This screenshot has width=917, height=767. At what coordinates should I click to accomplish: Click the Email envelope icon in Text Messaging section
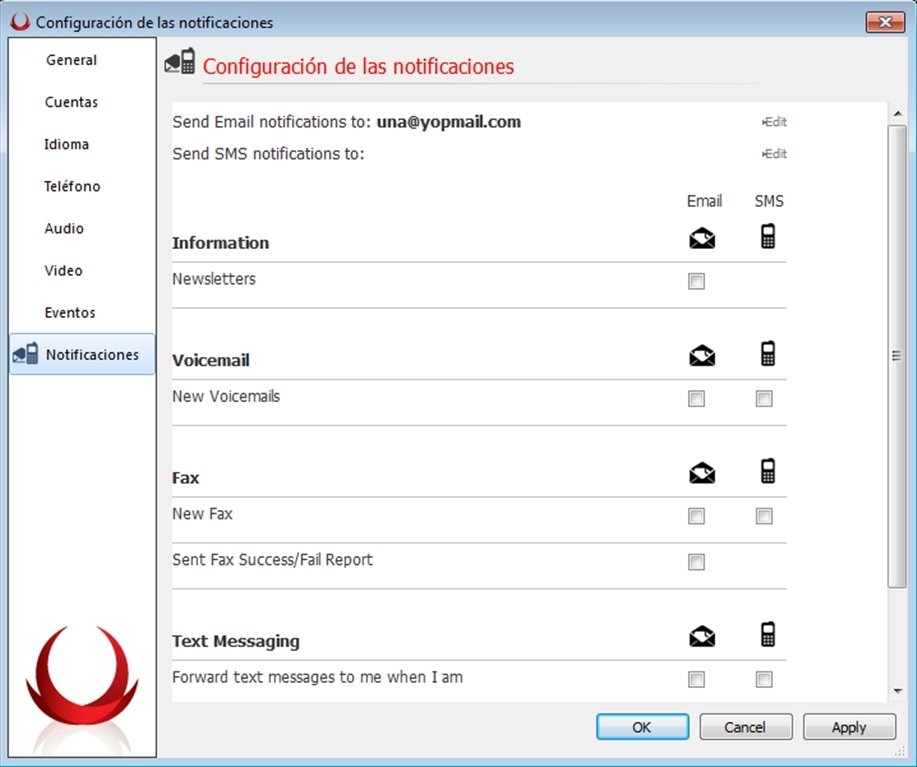[x=702, y=636]
